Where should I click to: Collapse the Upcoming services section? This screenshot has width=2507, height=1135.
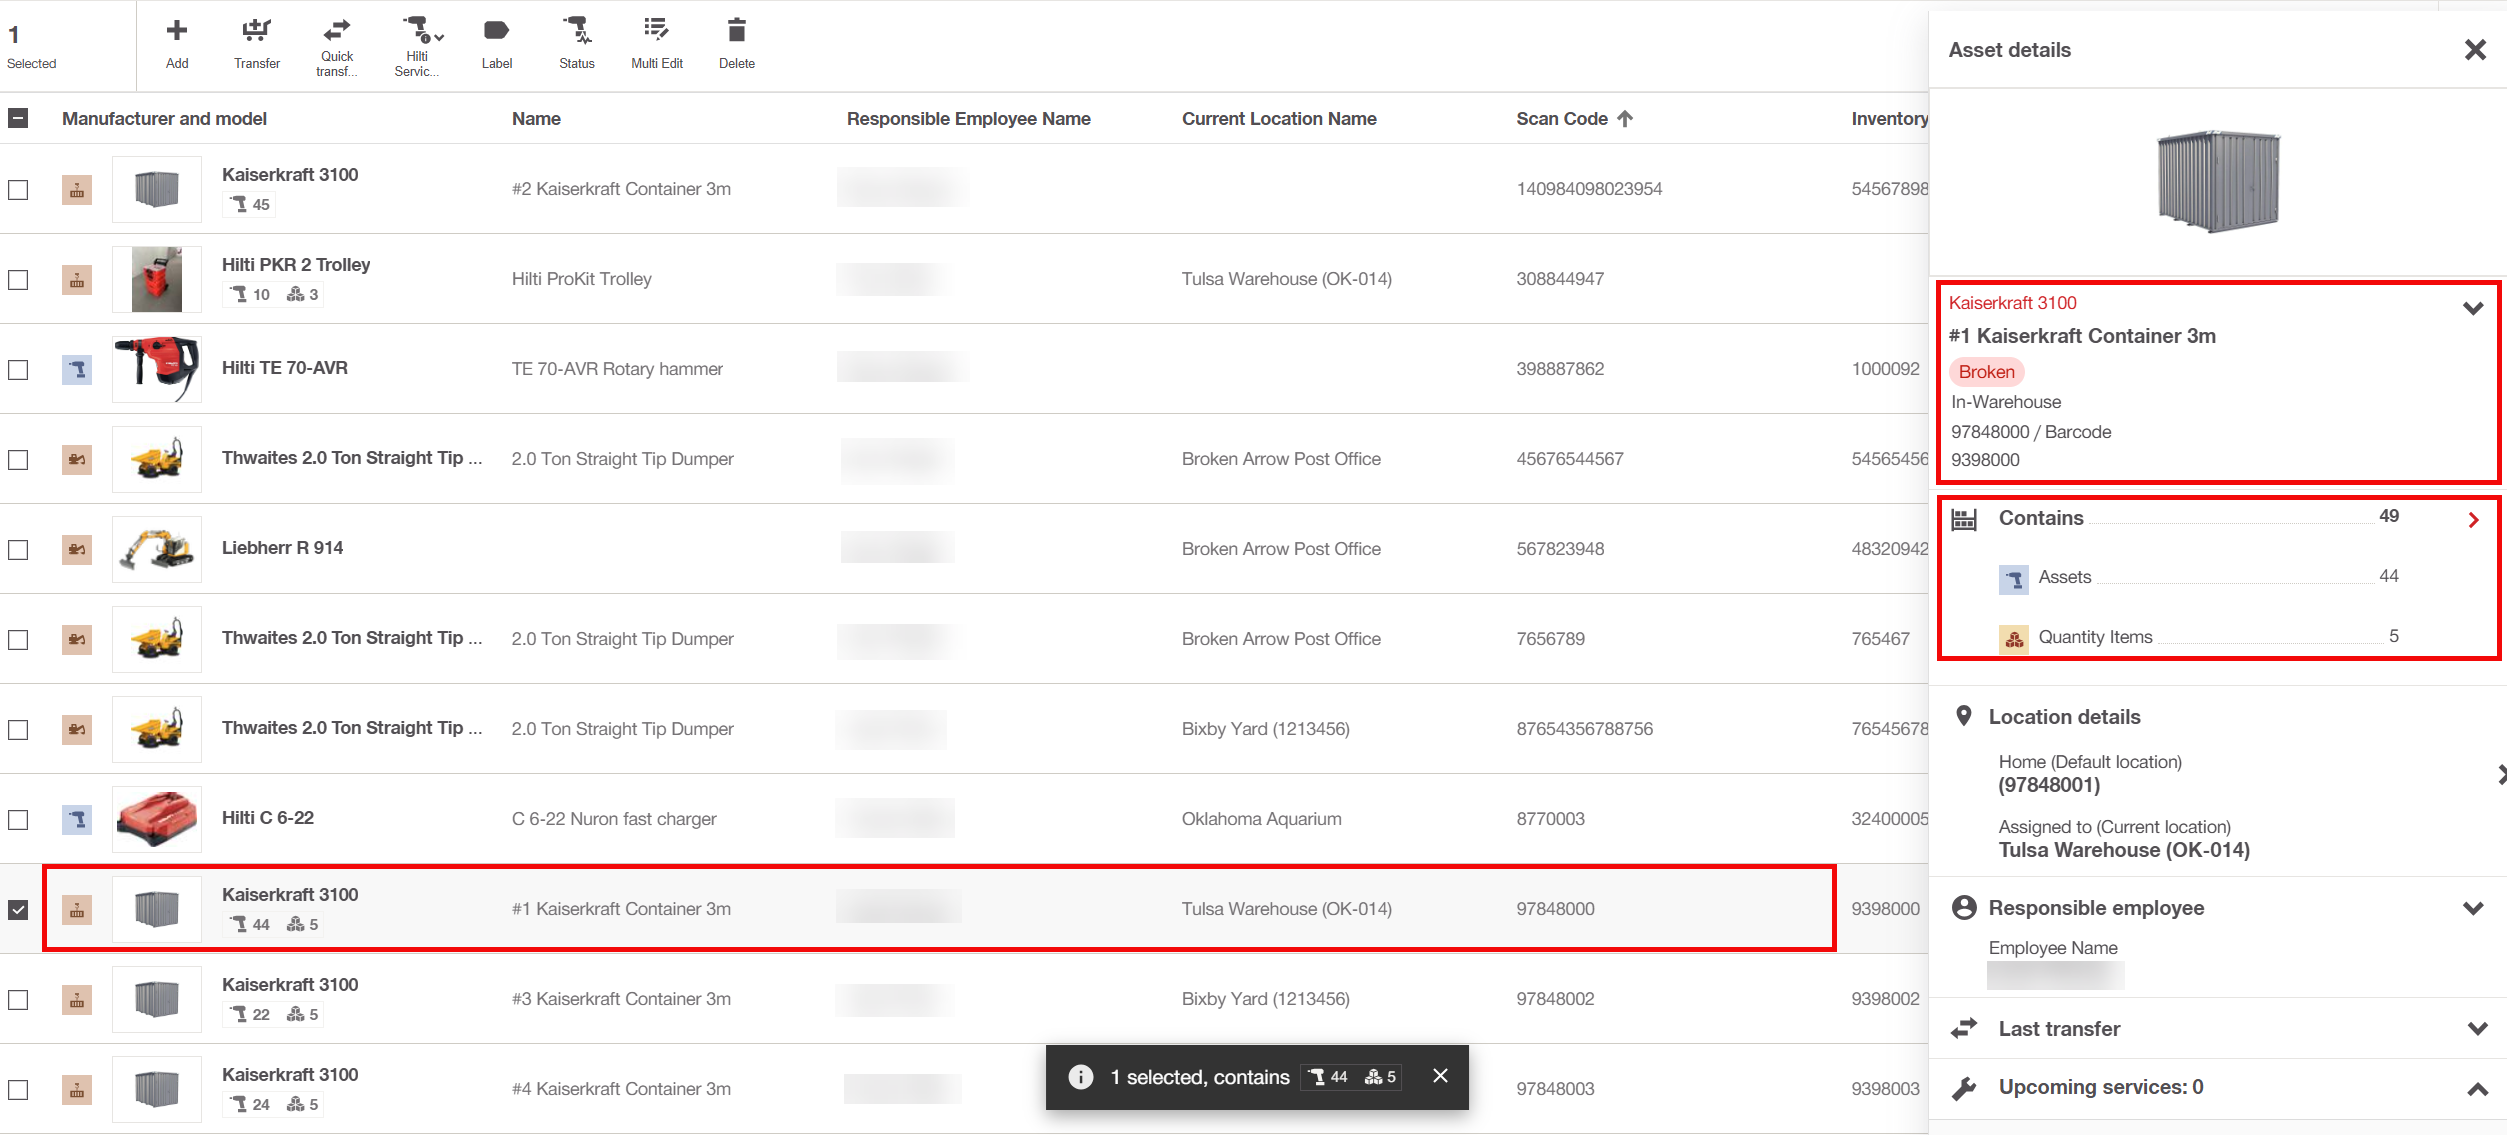(x=2477, y=1089)
